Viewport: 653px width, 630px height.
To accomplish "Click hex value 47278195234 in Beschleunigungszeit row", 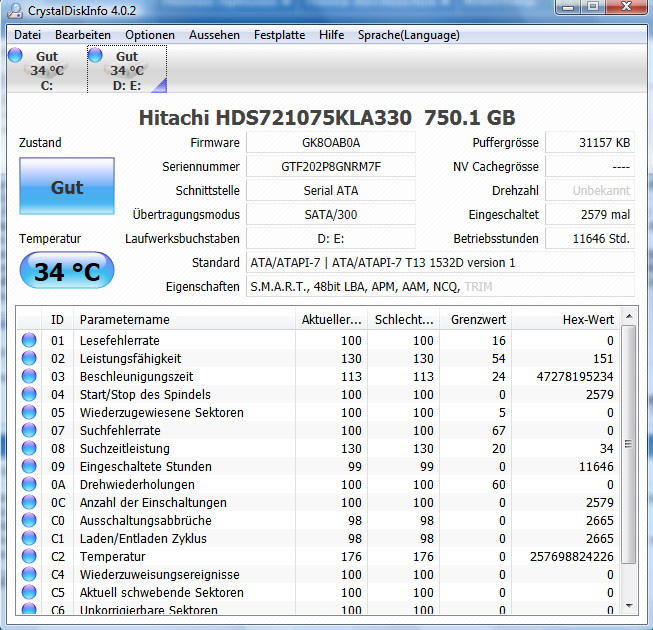I will (x=575, y=376).
